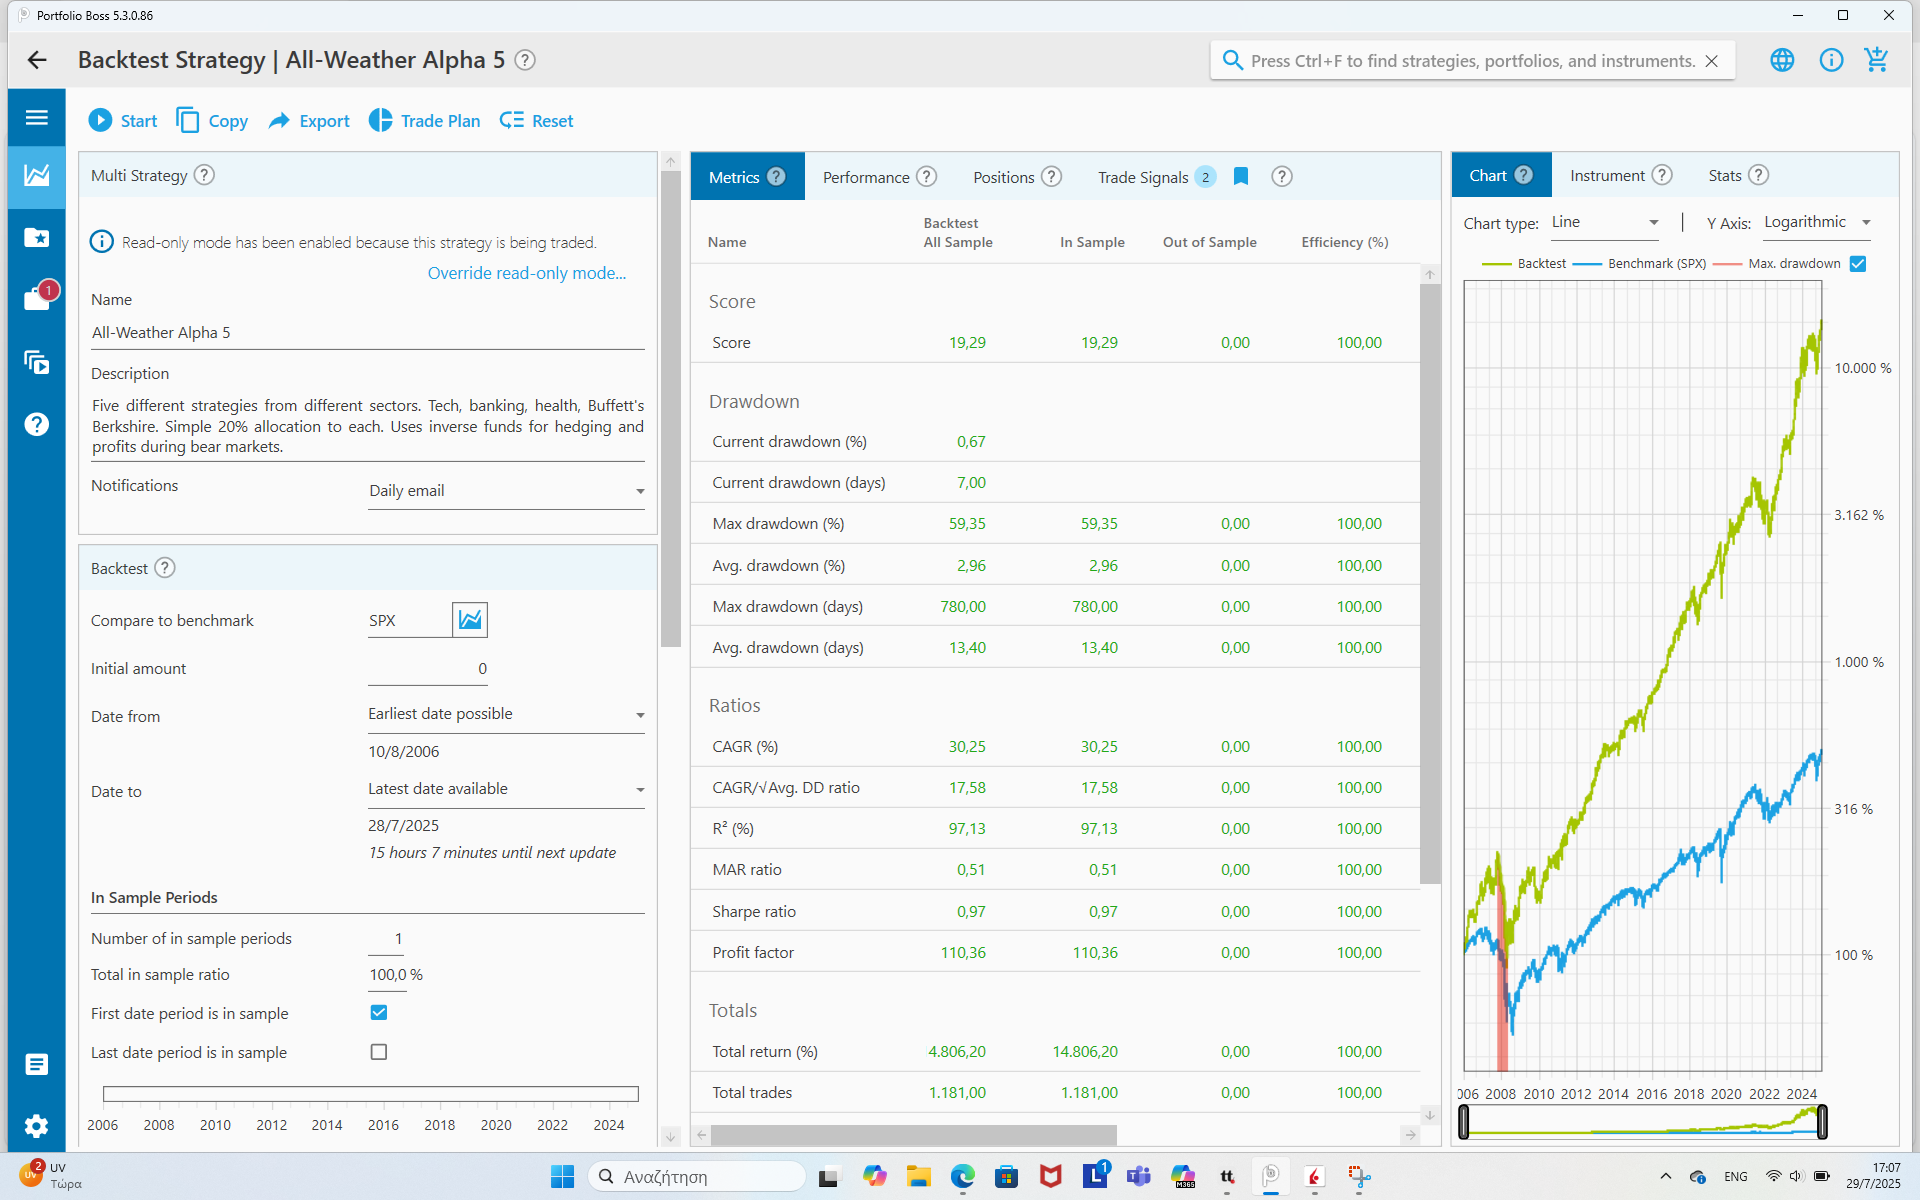The width and height of the screenshot is (1920, 1200).
Task: Uncheck First date period is in sample
Action: tap(379, 1013)
